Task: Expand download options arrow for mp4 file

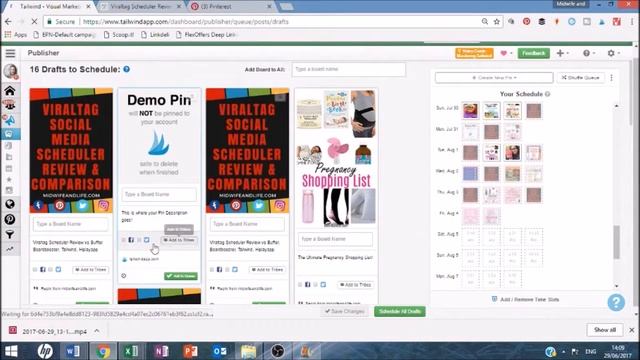Action: point(97,331)
